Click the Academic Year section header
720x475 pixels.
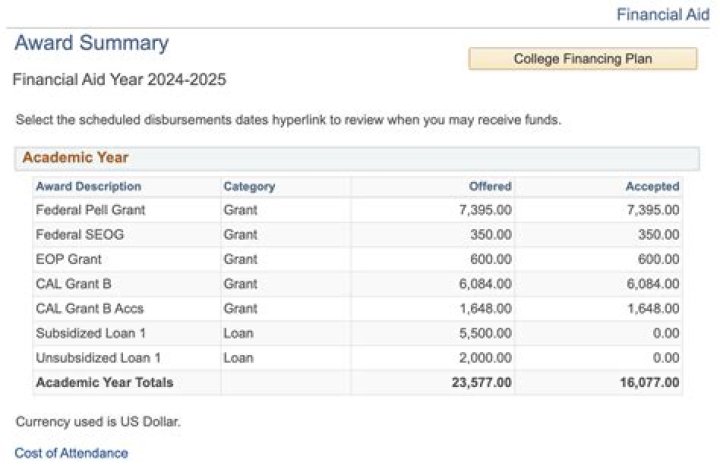357,158
